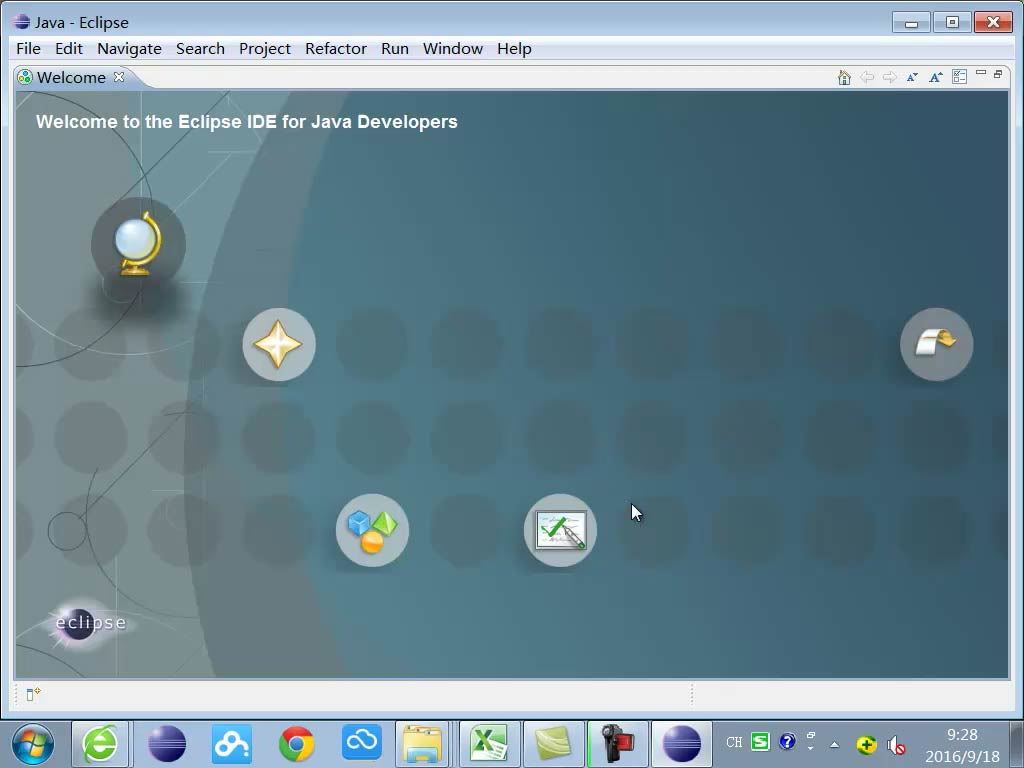This screenshot has height=768, width=1024.
Task: Minimize the Welcome view
Action: [981, 73]
